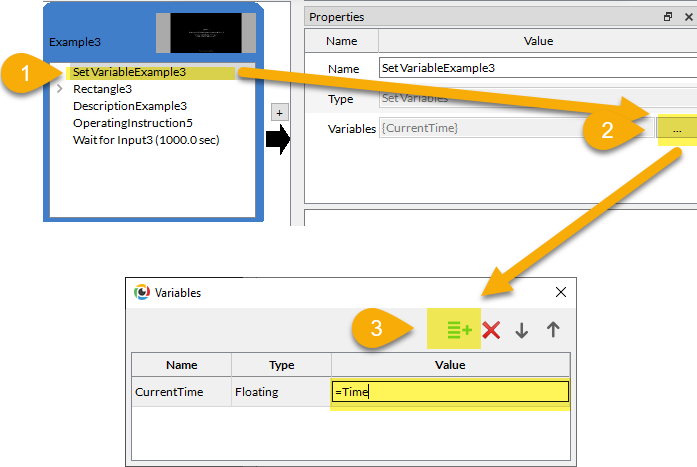Open Variables editor with ellipsis button

coord(677,129)
